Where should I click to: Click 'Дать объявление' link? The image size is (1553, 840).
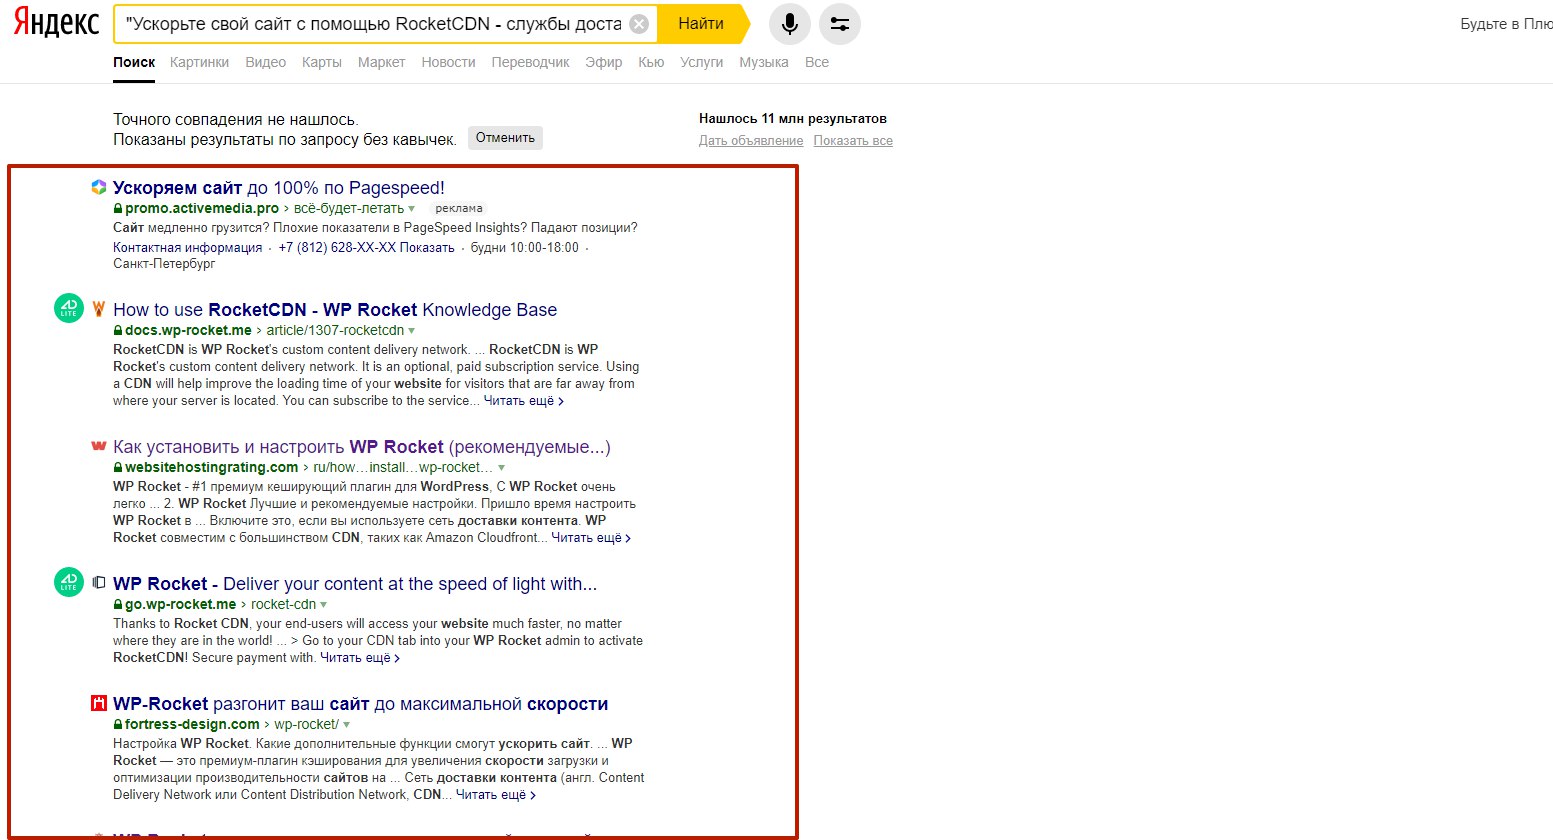click(x=751, y=141)
